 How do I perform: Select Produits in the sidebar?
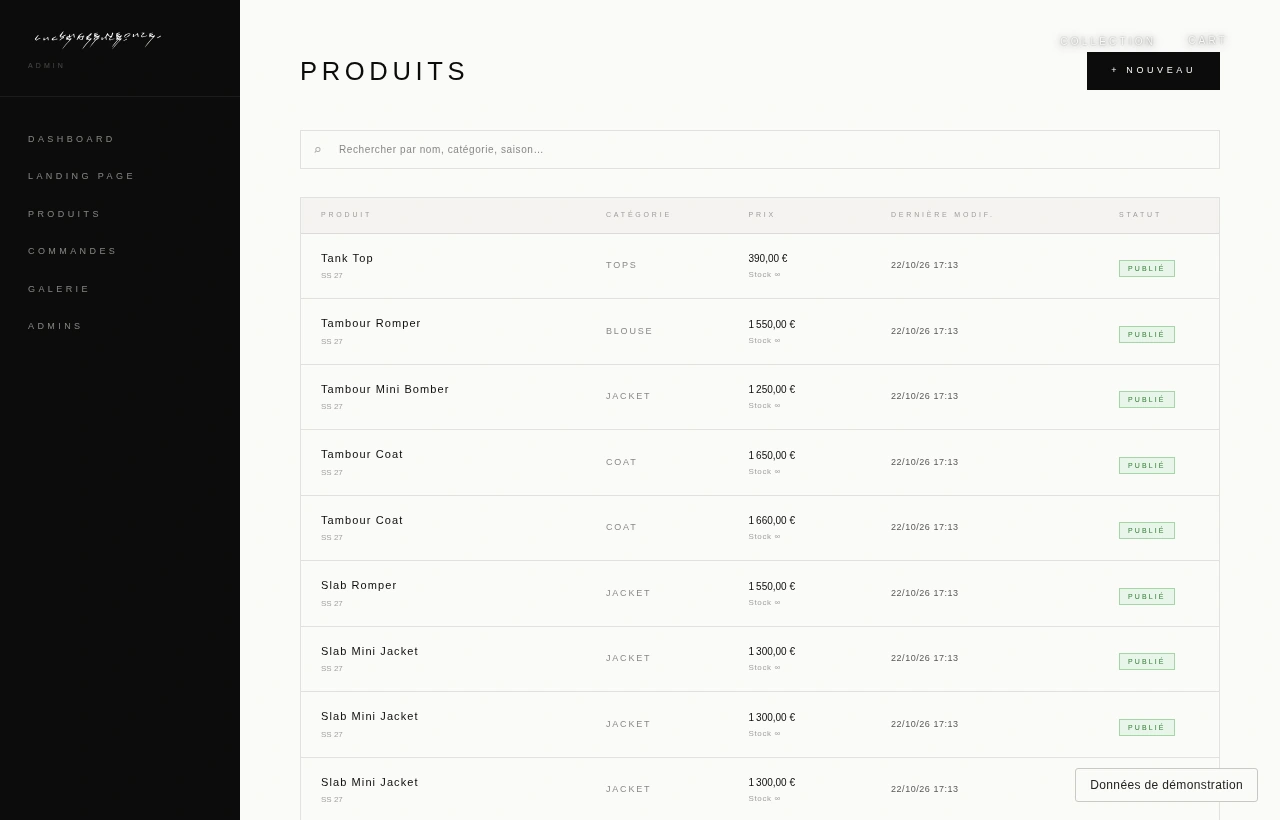tap(64, 214)
